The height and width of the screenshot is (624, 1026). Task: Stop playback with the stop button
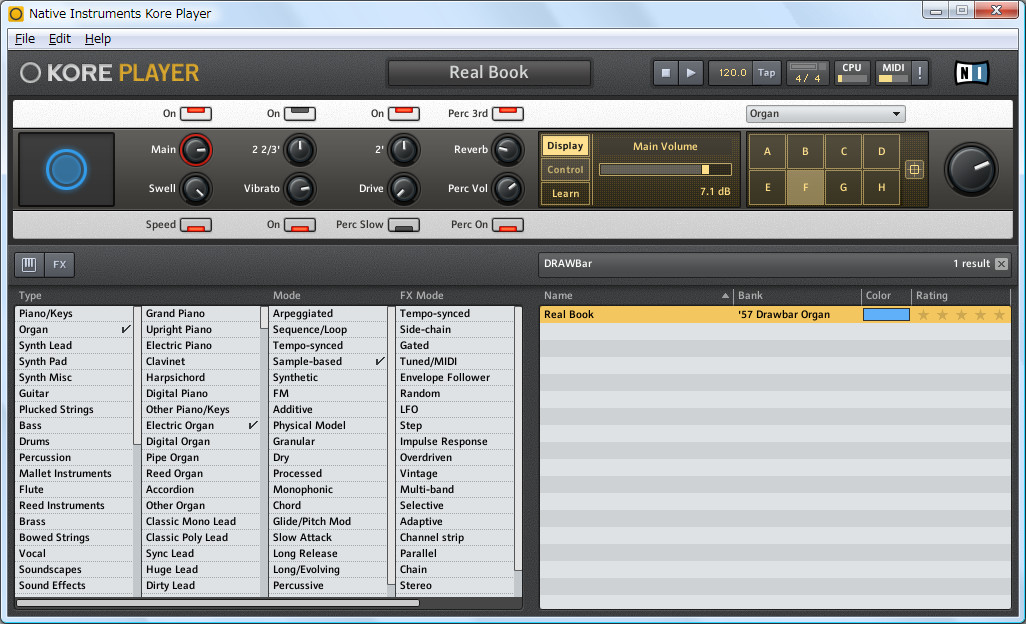(665, 73)
